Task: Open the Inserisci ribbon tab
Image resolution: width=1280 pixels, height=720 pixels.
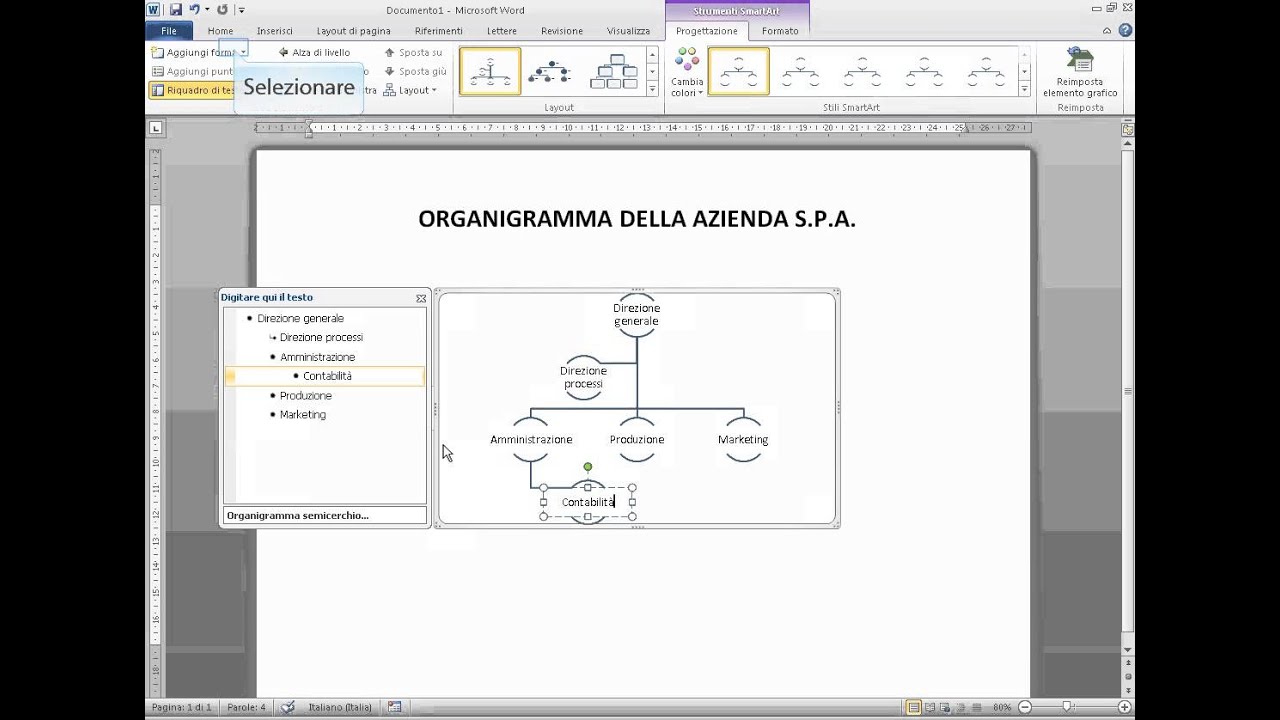Action: (x=274, y=31)
